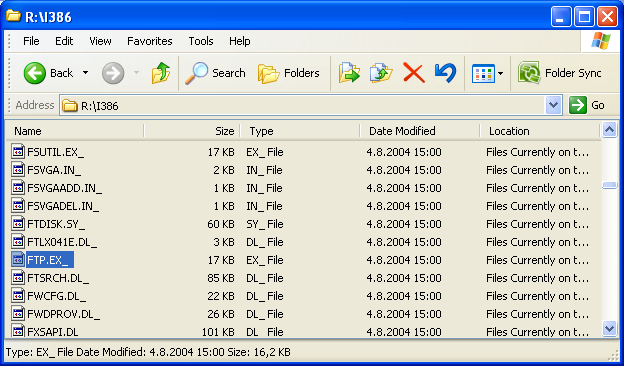Click inside the Address field text

99,106
